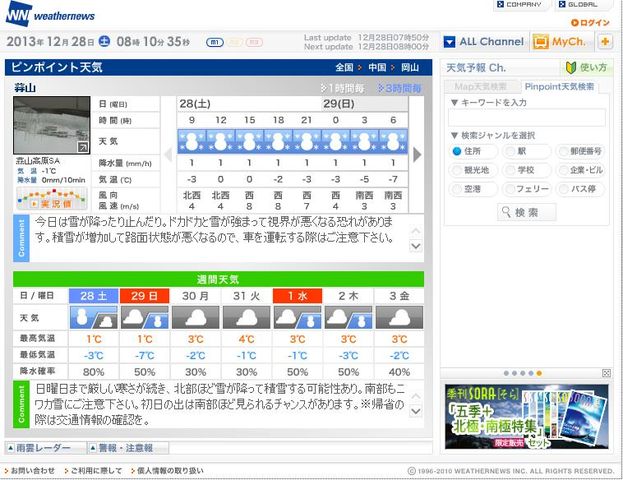Viewport: 623px width, 480px height.
Task: Click the cloudy icon for 31 火
Action: (246, 317)
